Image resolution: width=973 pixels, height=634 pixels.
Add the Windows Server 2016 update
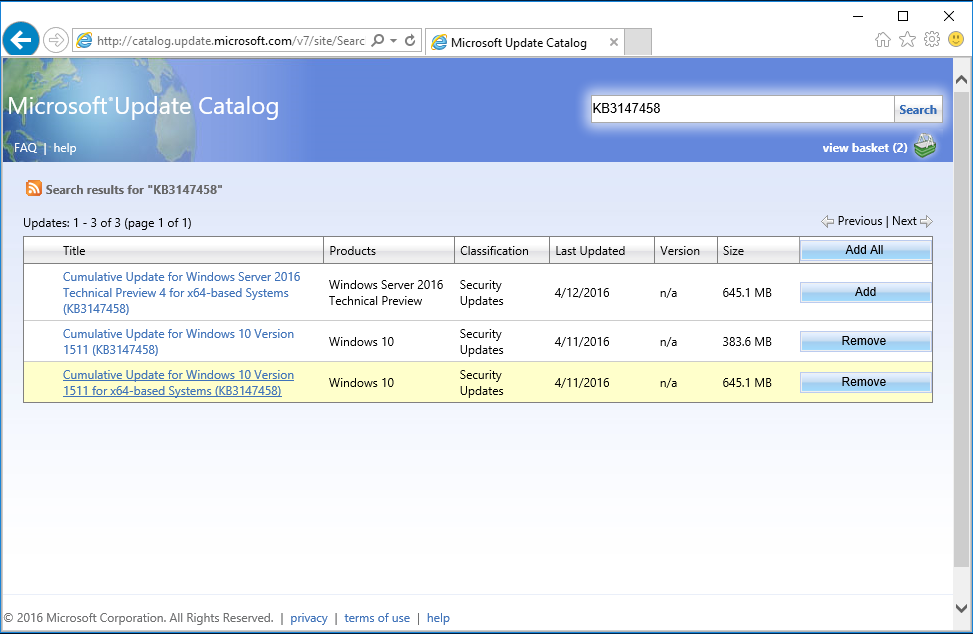865,292
